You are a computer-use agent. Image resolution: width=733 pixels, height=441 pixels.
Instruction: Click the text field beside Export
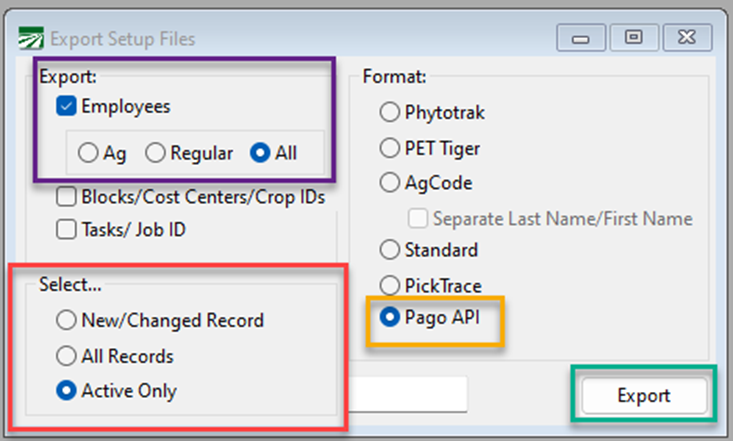(x=408, y=394)
